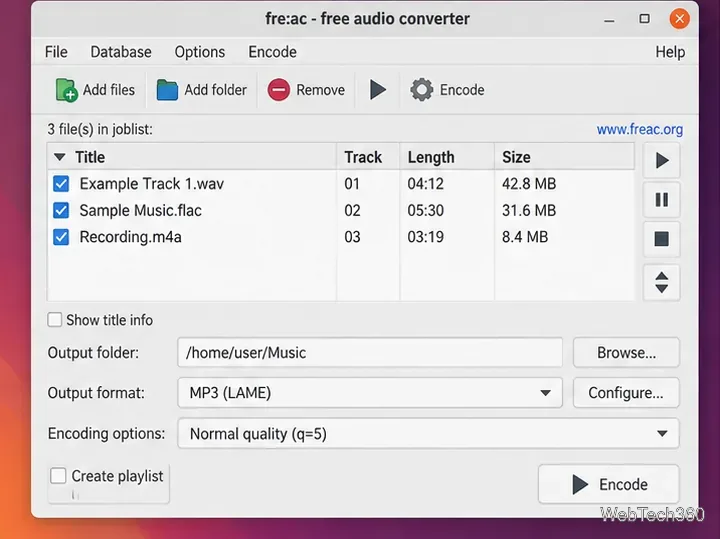Open the Output format dropdown

[370, 393]
